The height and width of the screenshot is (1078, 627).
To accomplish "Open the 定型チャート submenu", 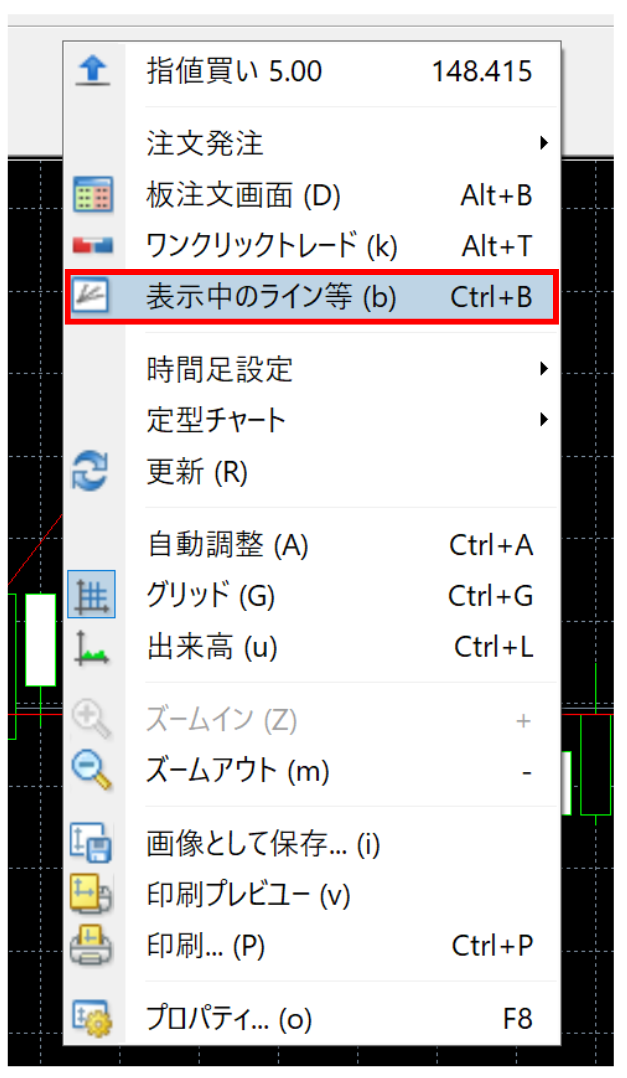I will (x=312, y=420).
